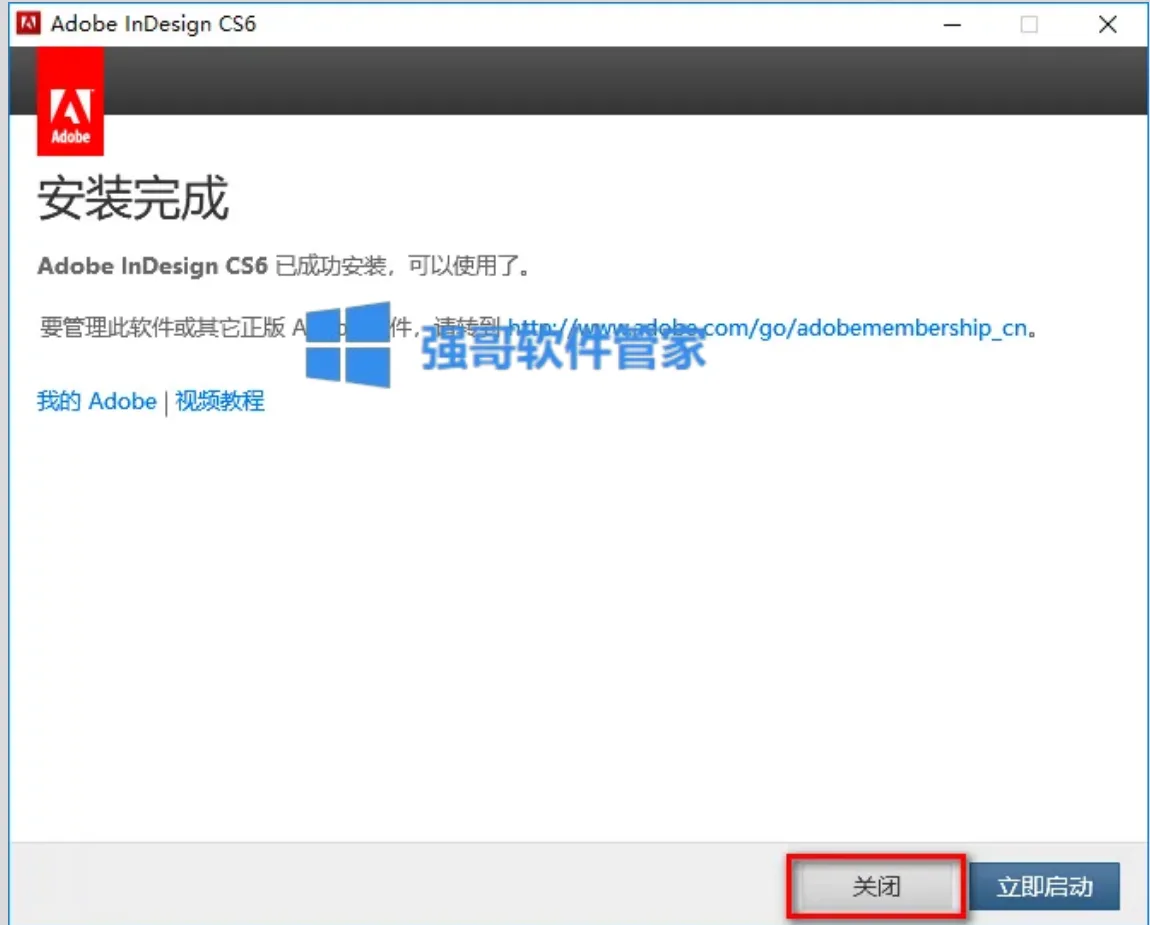Launch InDesign with 立即启动 button
Image resolution: width=1150 pixels, height=925 pixels.
(x=1044, y=886)
